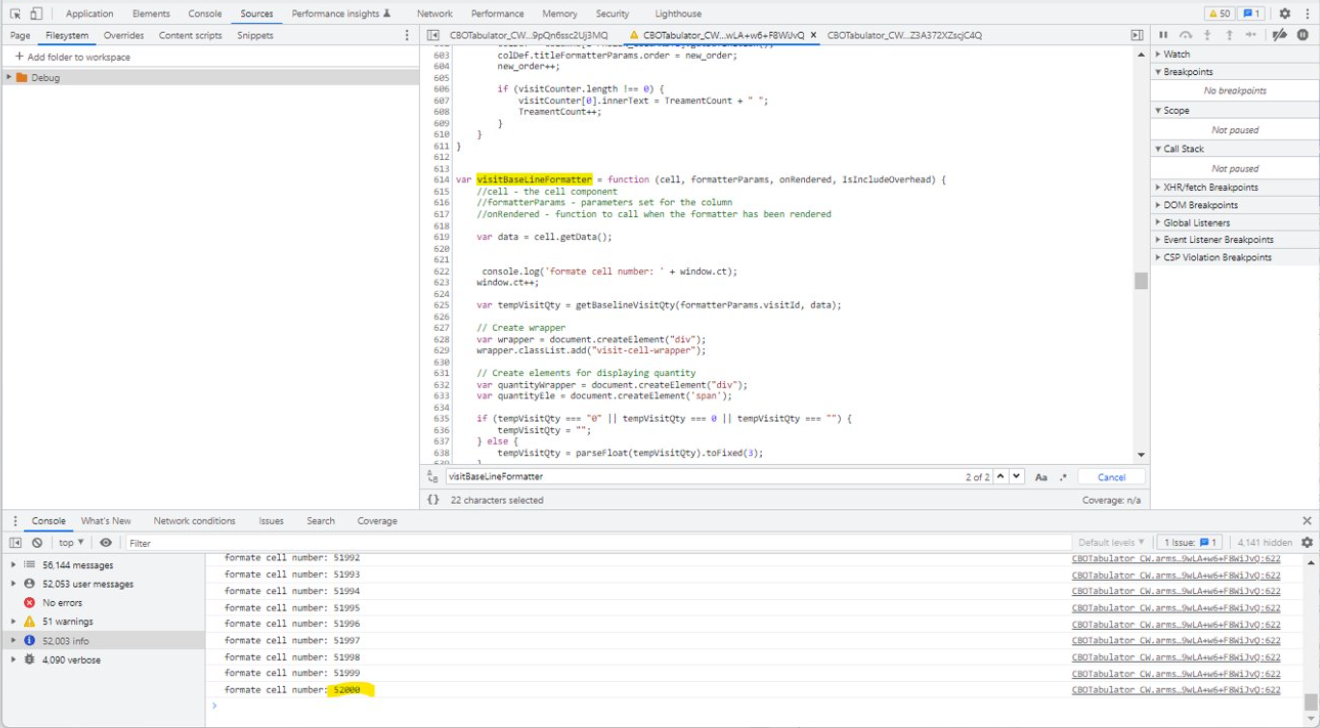Cancel the search

1111,477
